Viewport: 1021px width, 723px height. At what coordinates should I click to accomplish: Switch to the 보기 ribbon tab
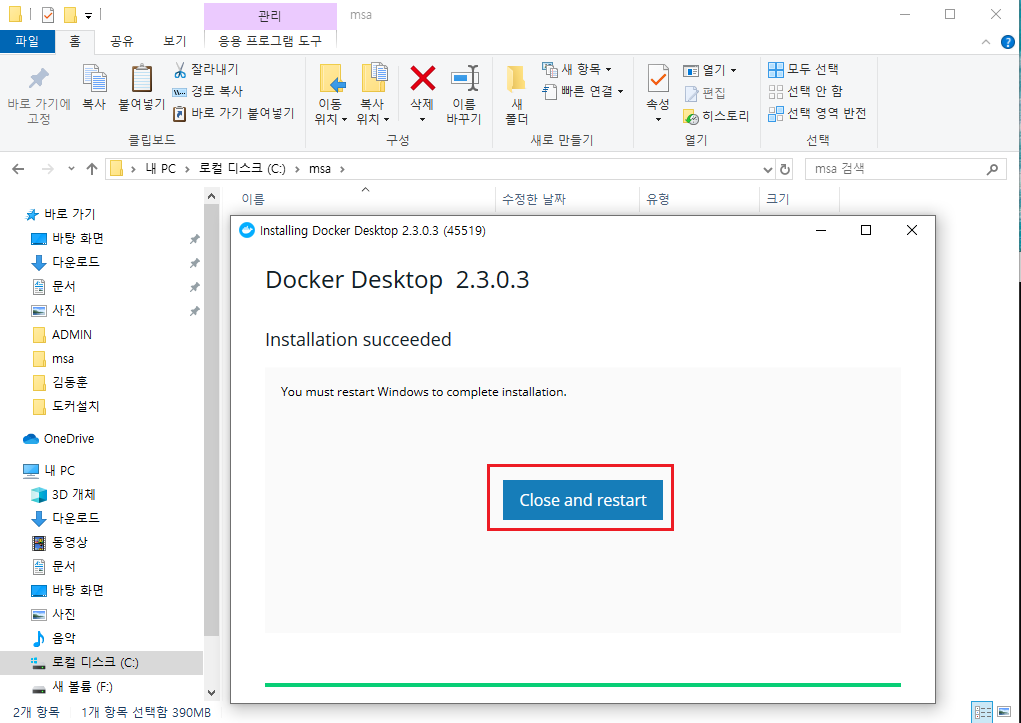(x=175, y=41)
